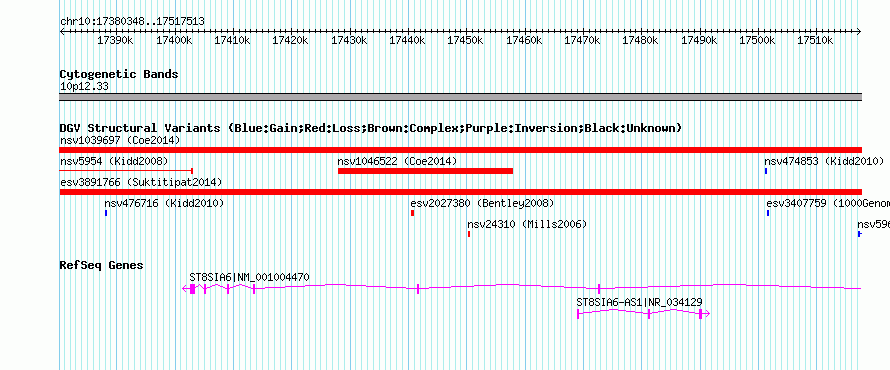Click the 17490k ruler tick label
The width and height of the screenshot is (890, 370).
700,40
